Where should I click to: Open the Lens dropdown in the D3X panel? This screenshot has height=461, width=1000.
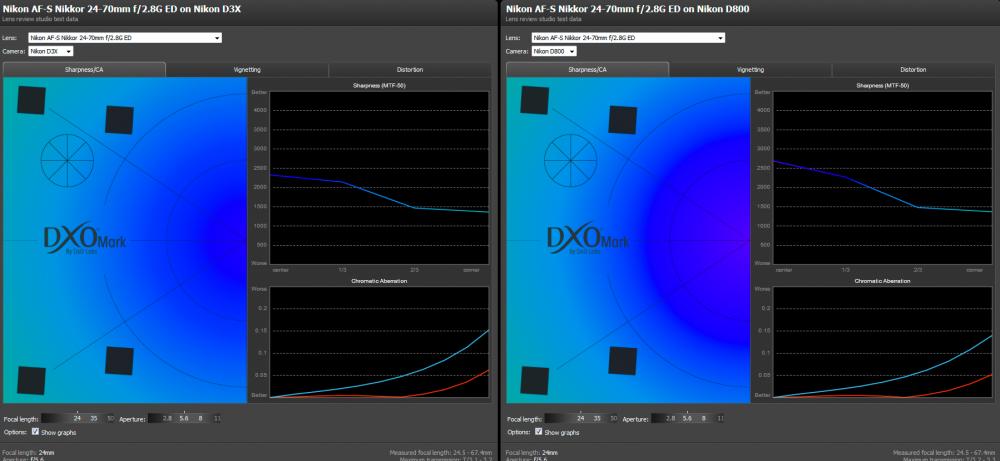[125, 38]
